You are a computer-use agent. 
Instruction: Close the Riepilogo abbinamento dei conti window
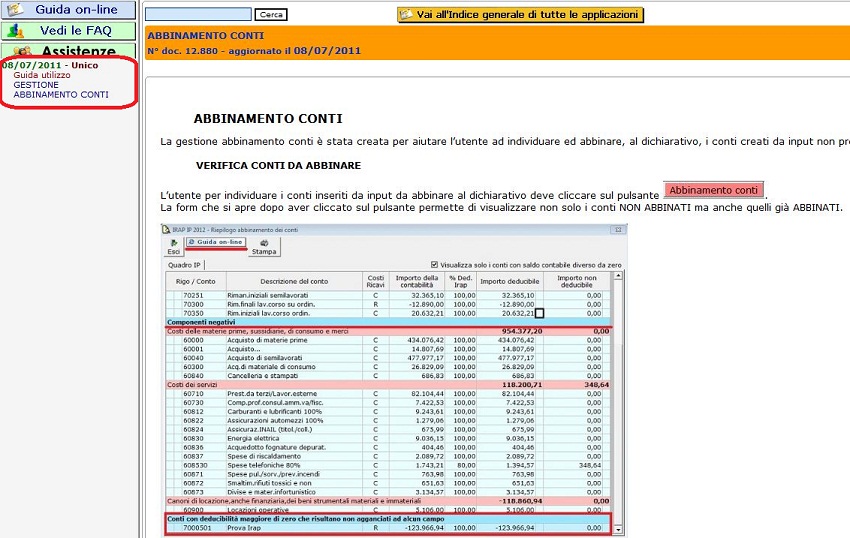pyautogui.click(x=617, y=230)
